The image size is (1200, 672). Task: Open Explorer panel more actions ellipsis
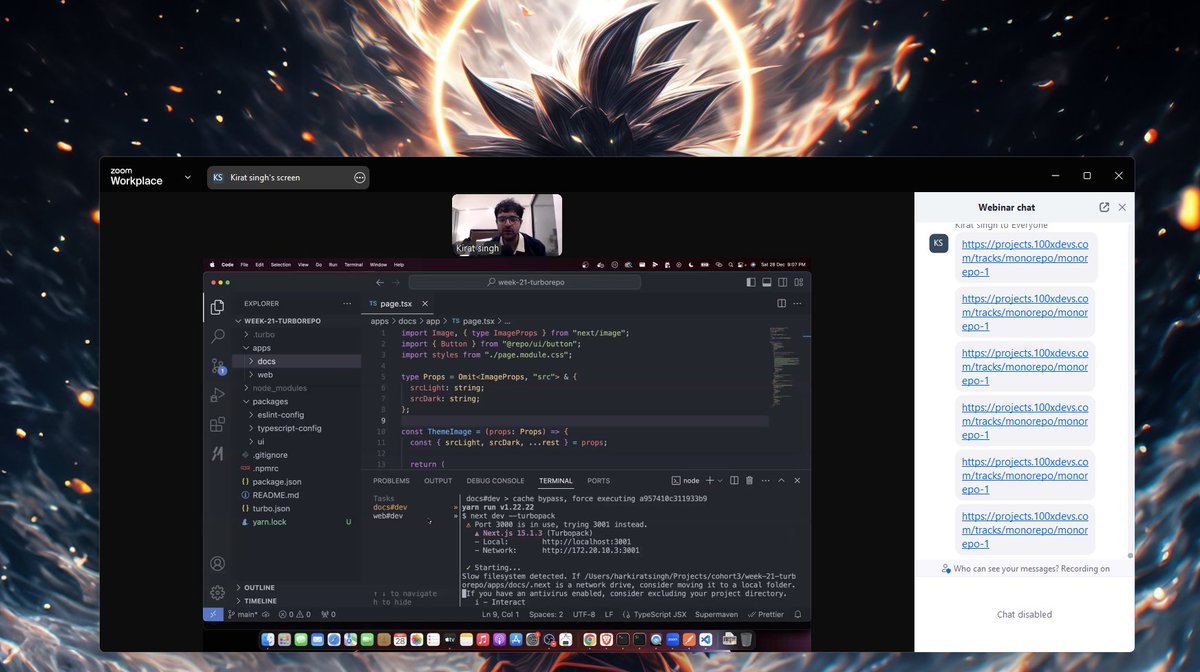(347, 303)
